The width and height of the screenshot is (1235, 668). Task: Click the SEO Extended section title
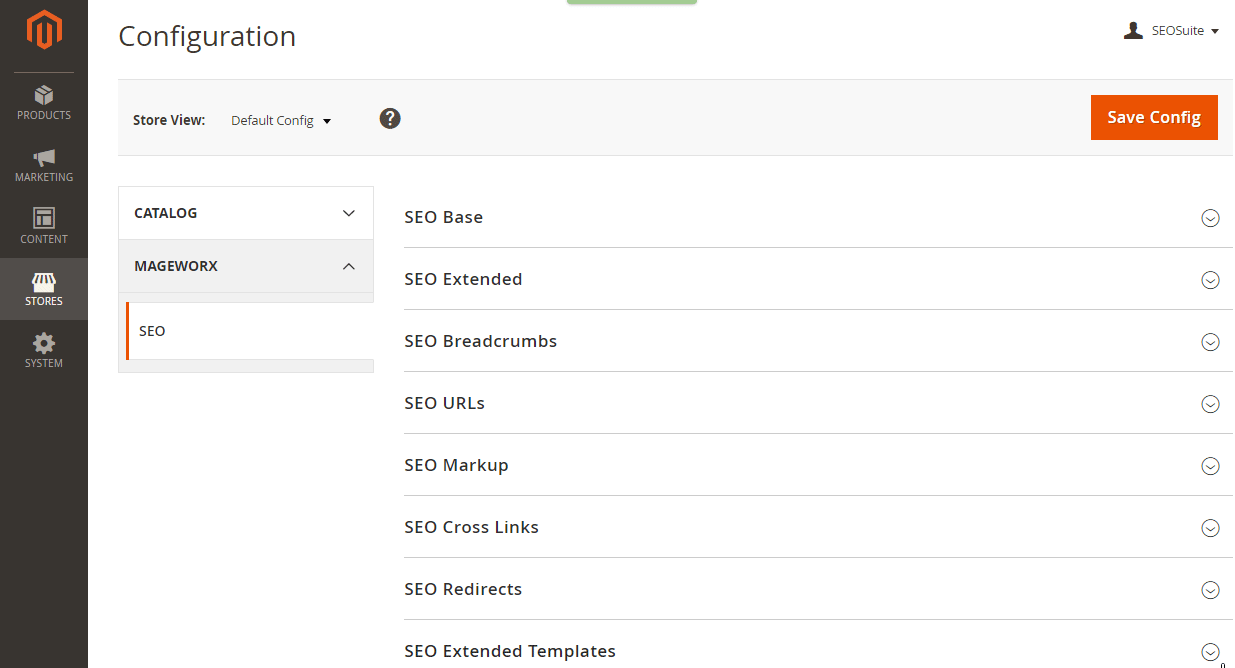coord(463,279)
